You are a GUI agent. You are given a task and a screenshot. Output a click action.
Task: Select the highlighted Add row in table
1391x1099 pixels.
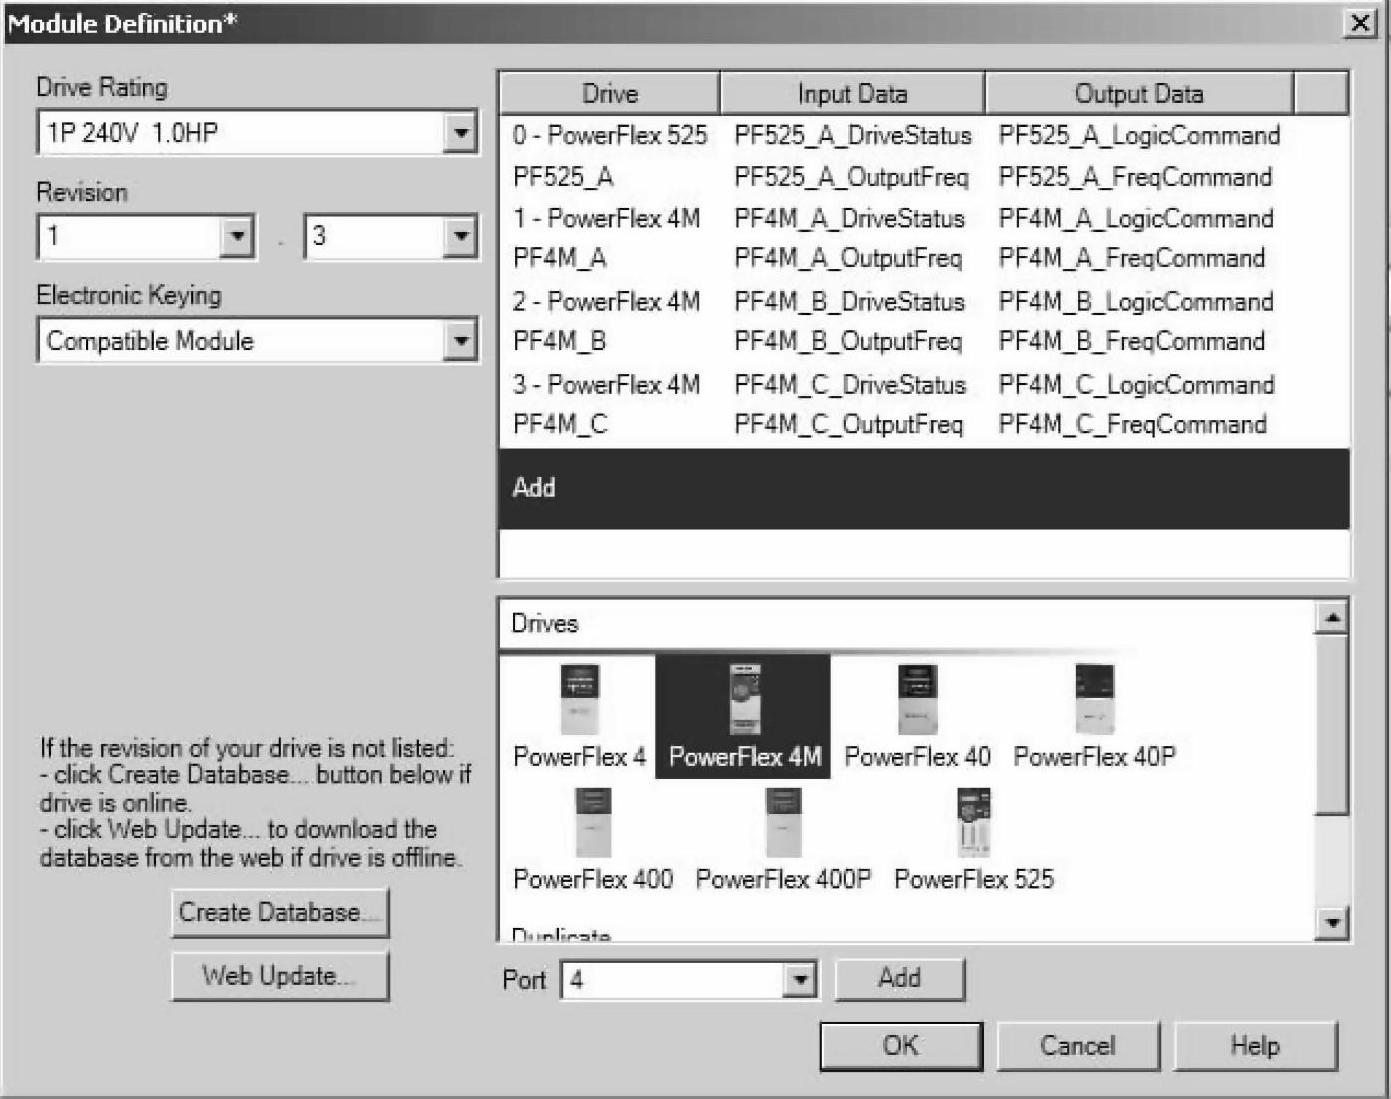[x=924, y=488]
